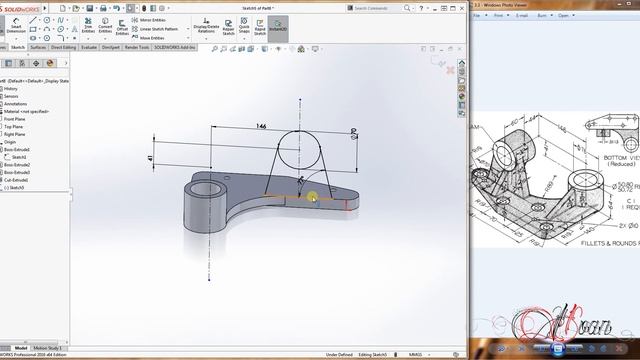Click Linear Sketch Pattern

click(155, 29)
